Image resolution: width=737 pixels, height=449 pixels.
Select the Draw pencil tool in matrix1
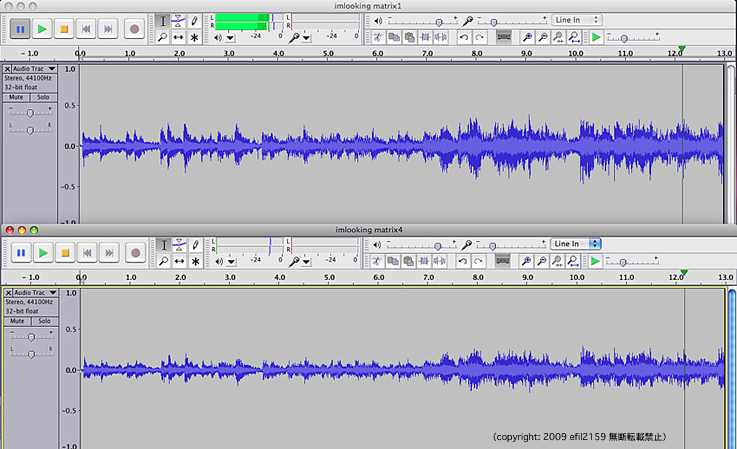(x=194, y=21)
